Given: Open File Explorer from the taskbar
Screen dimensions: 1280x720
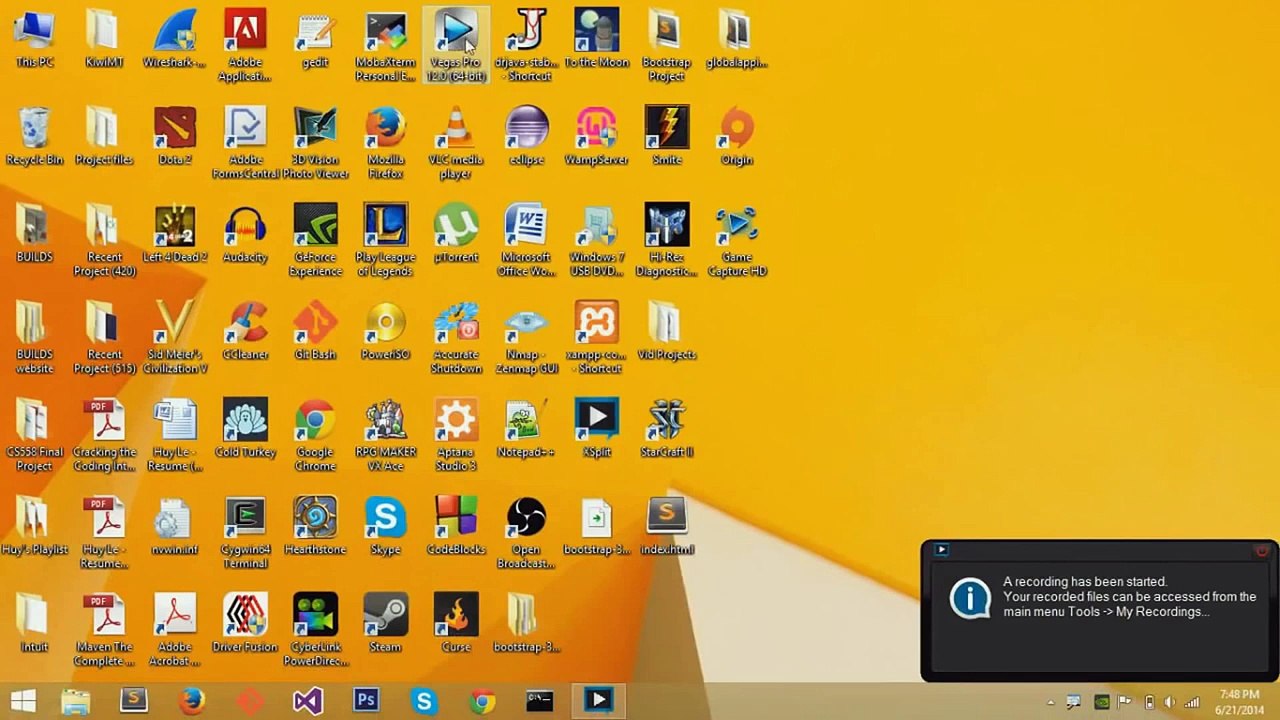Looking at the screenshot, I should point(76,701).
